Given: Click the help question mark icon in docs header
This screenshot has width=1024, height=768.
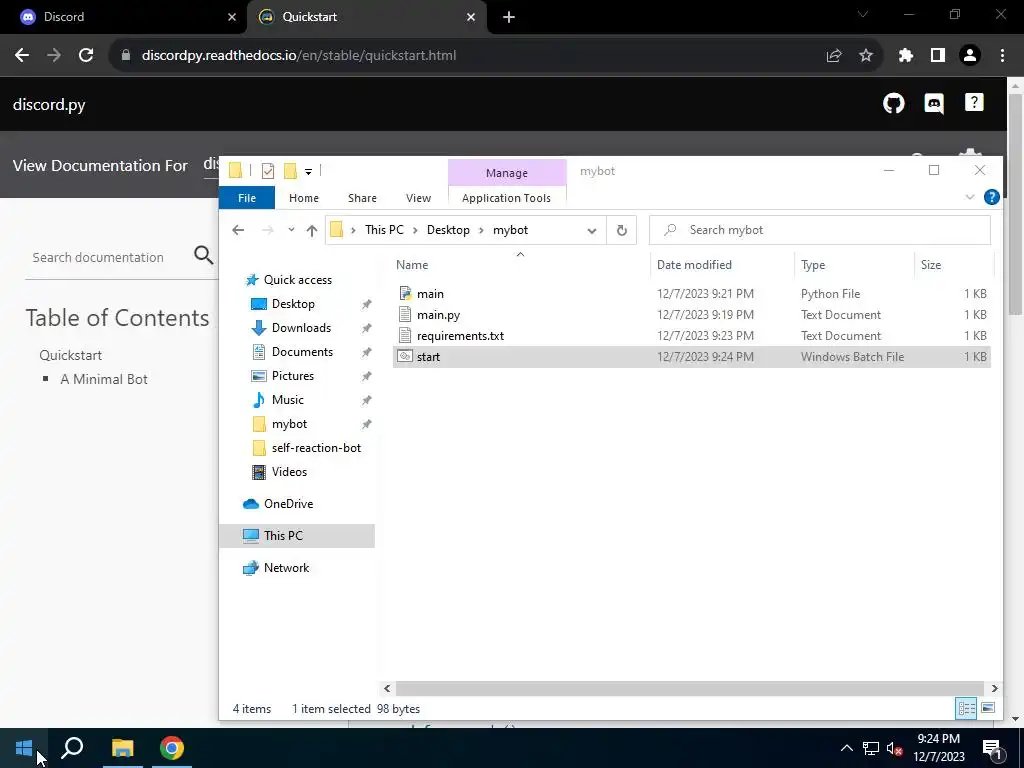Looking at the screenshot, I should 974,103.
